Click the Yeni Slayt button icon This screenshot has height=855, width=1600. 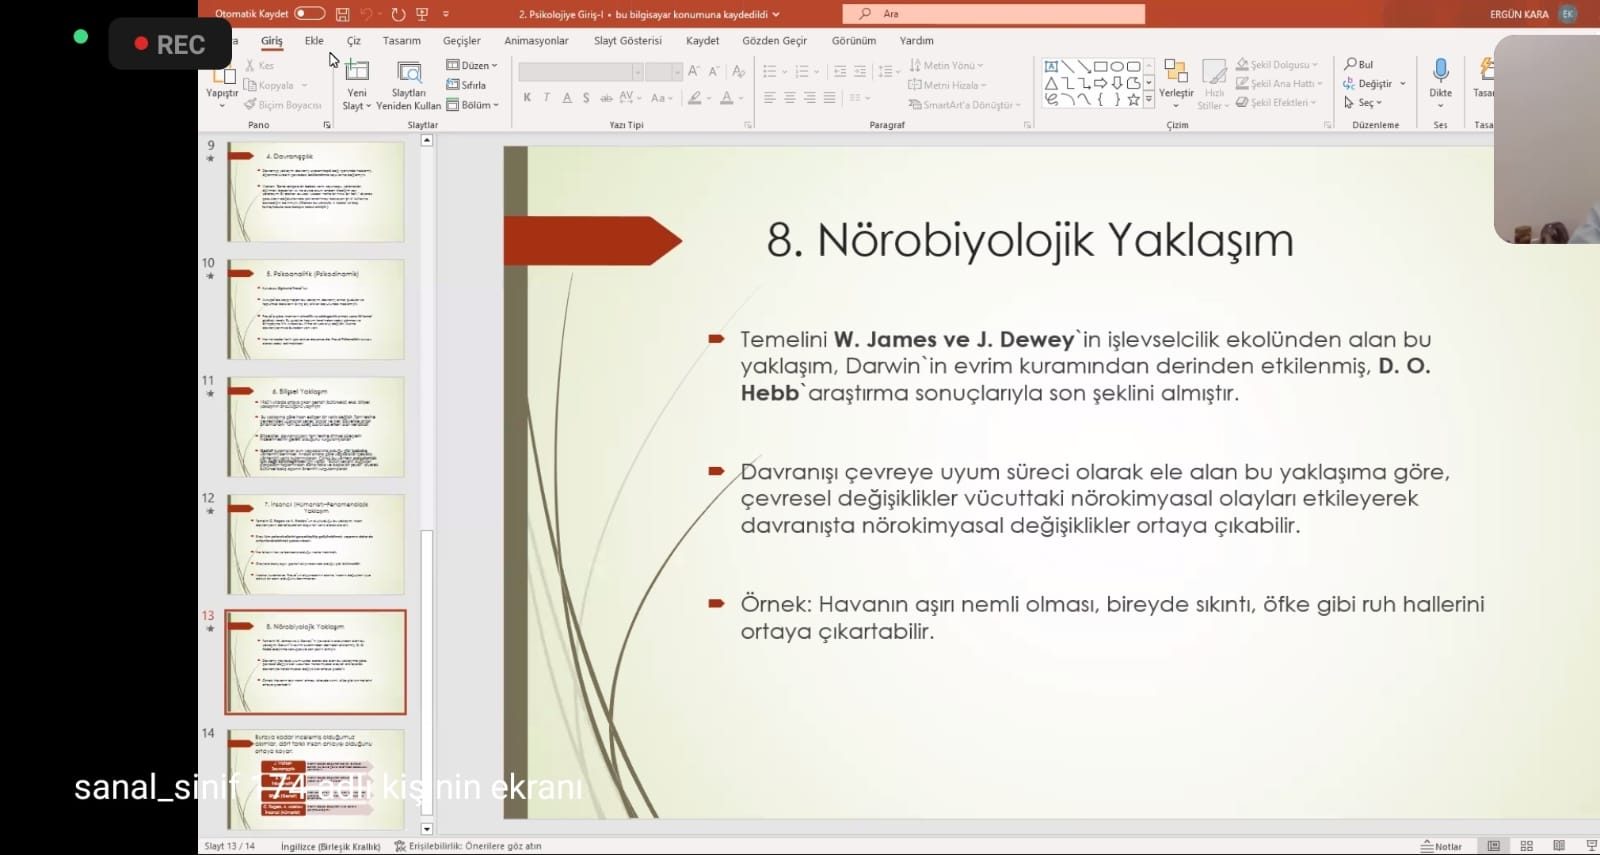pyautogui.click(x=357, y=71)
